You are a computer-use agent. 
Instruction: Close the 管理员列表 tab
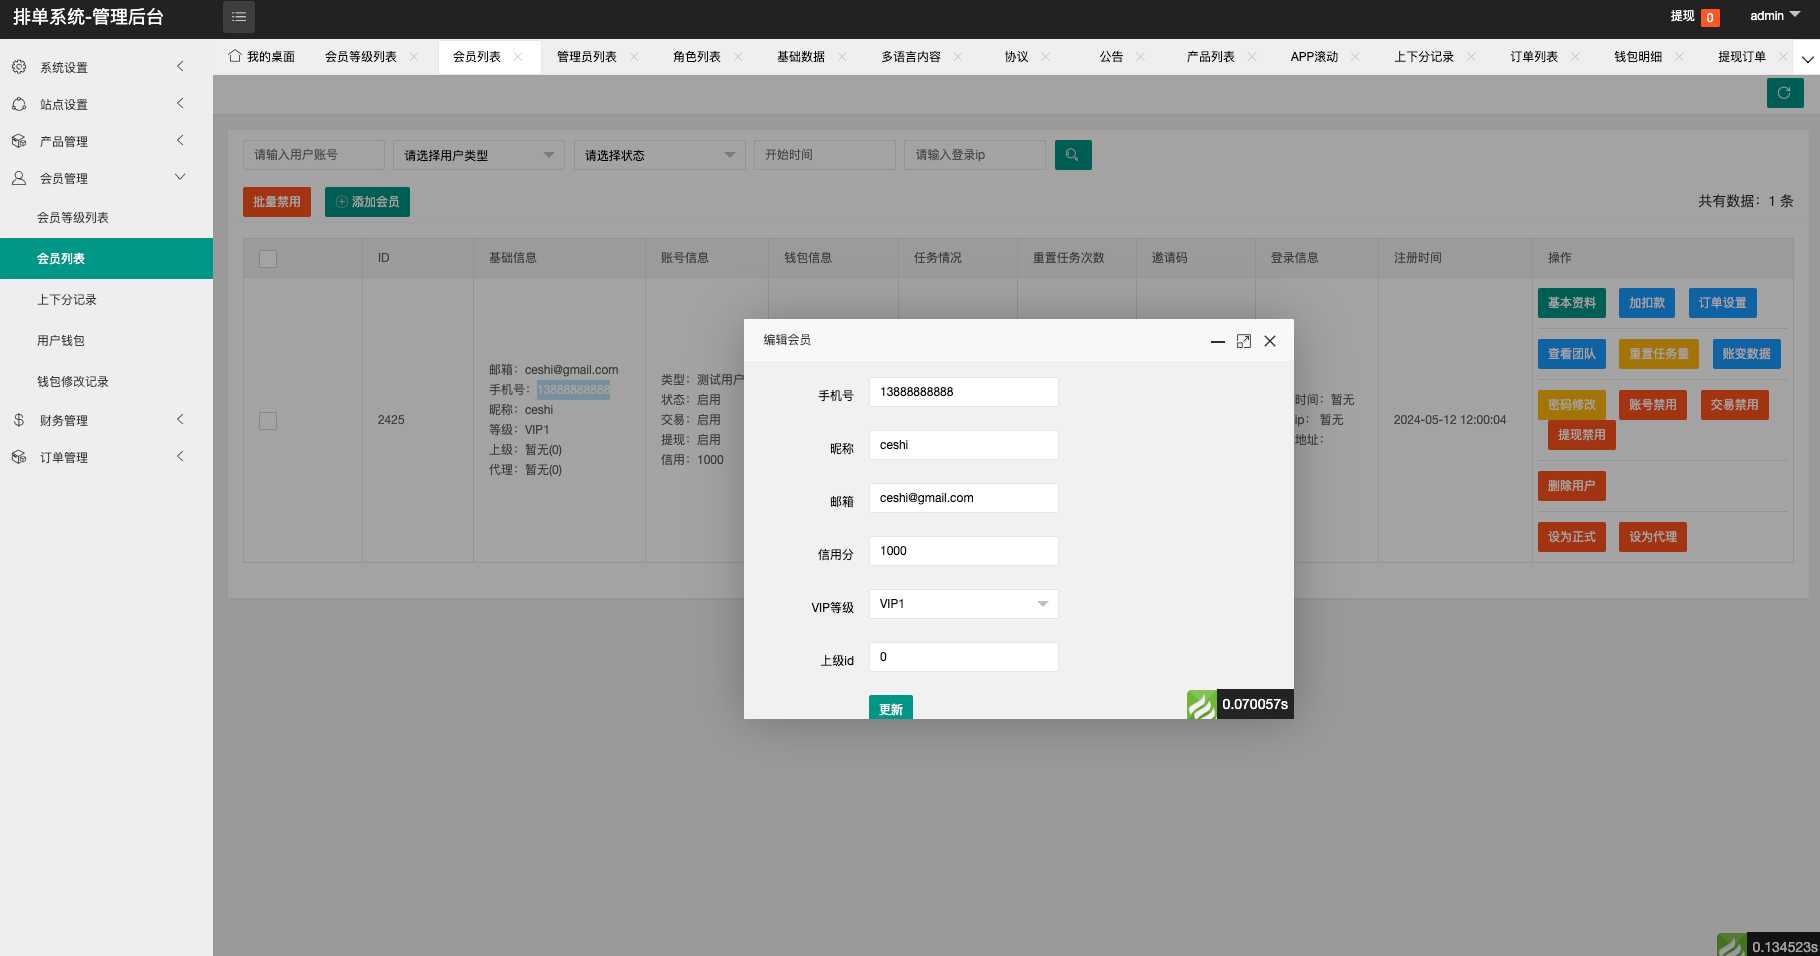634,57
